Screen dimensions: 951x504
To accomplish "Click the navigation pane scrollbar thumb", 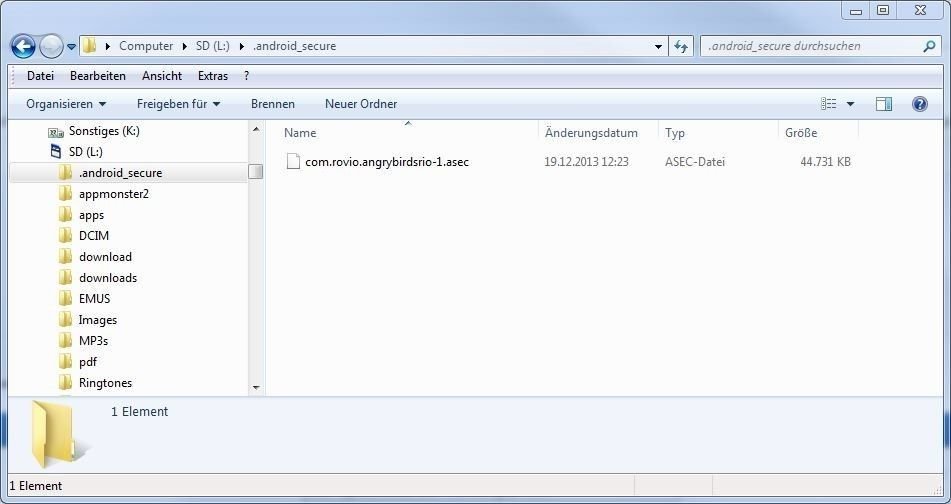I will tap(256, 172).
